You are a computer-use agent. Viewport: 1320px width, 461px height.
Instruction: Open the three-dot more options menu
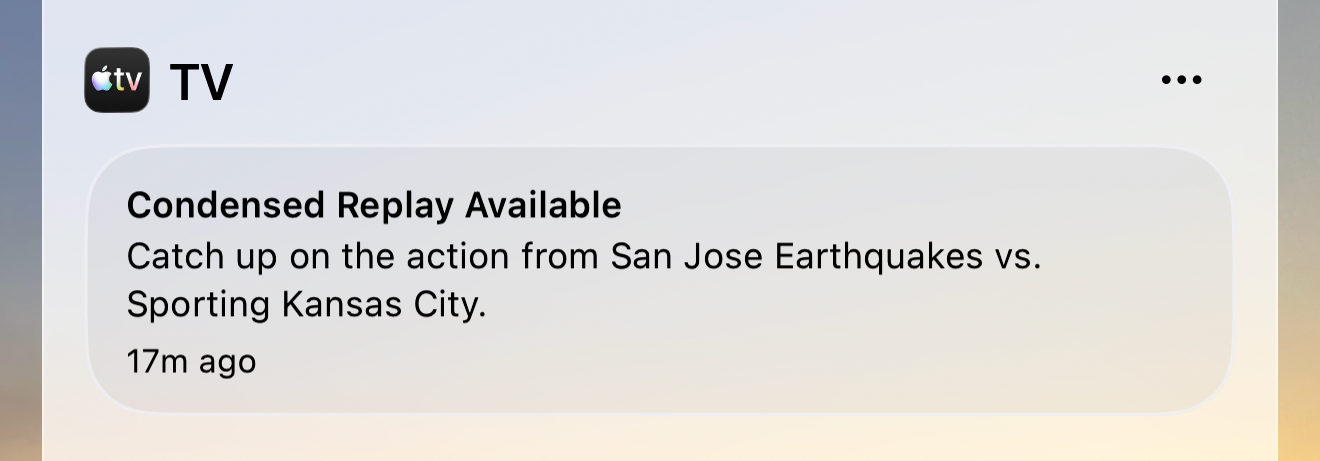pos(1181,80)
